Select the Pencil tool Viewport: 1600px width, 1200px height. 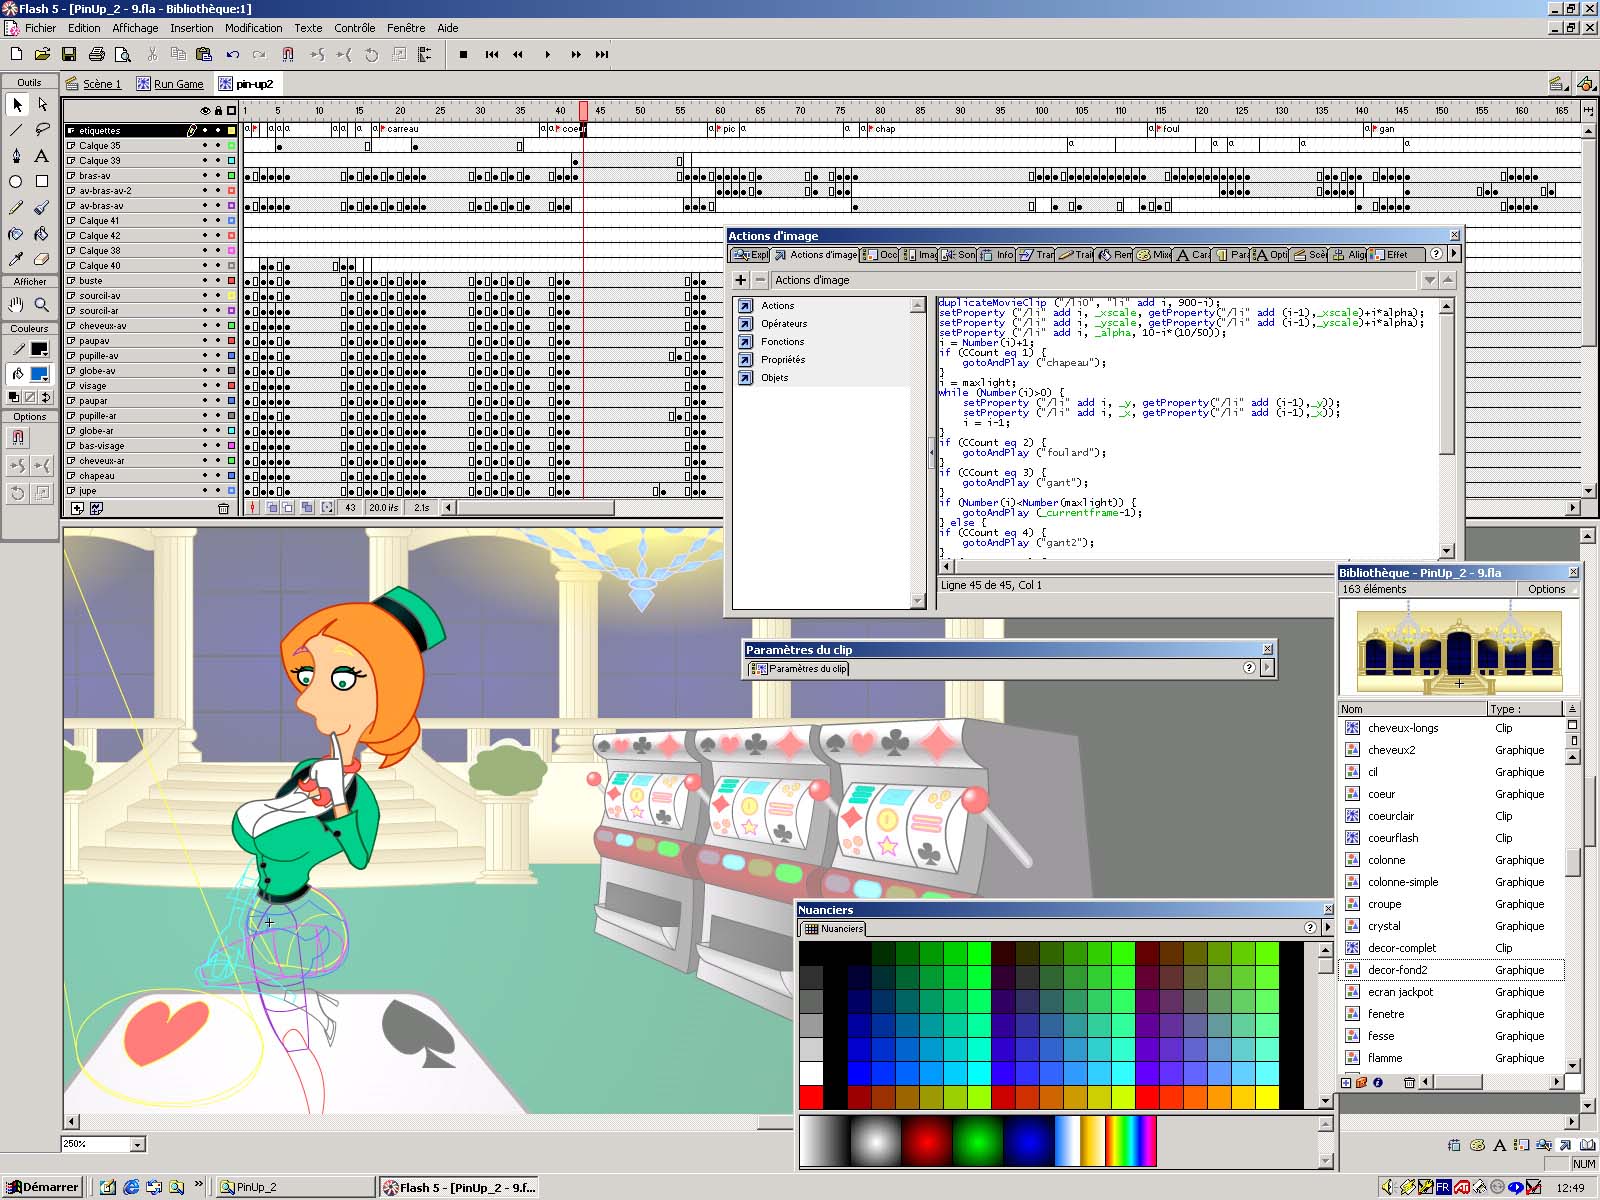pyautogui.click(x=17, y=208)
